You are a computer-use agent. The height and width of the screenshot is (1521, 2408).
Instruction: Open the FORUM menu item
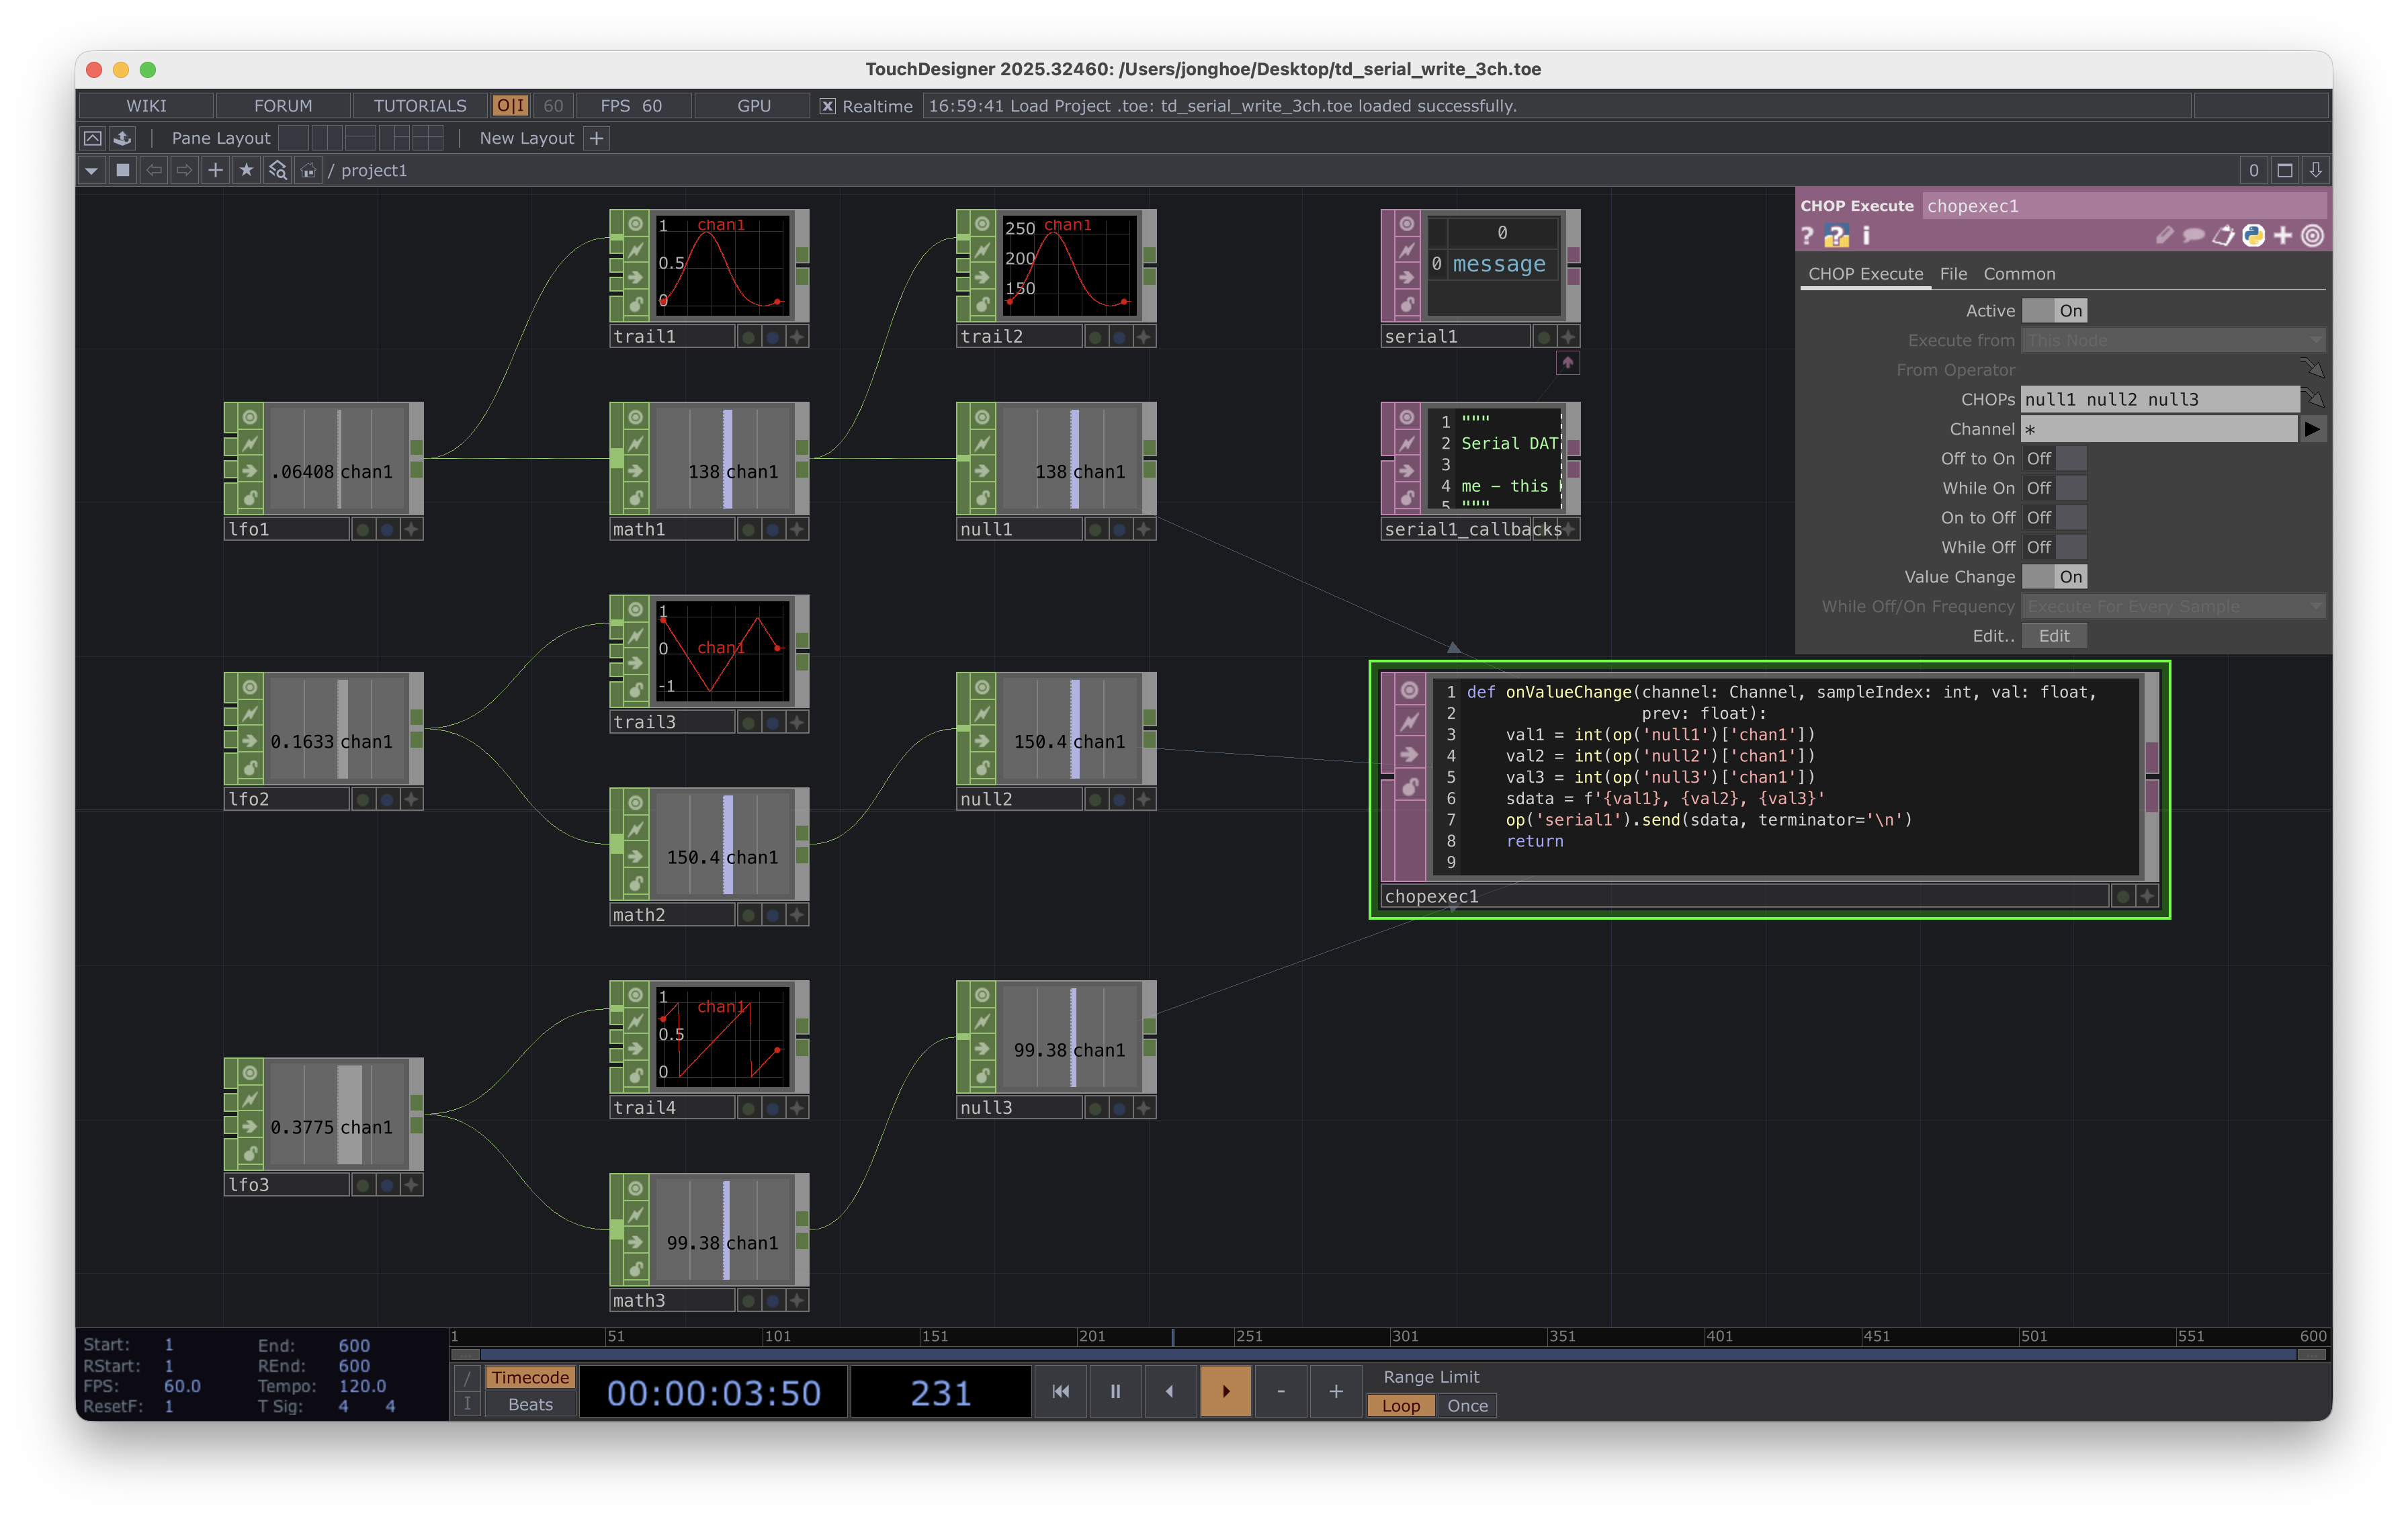[x=283, y=106]
